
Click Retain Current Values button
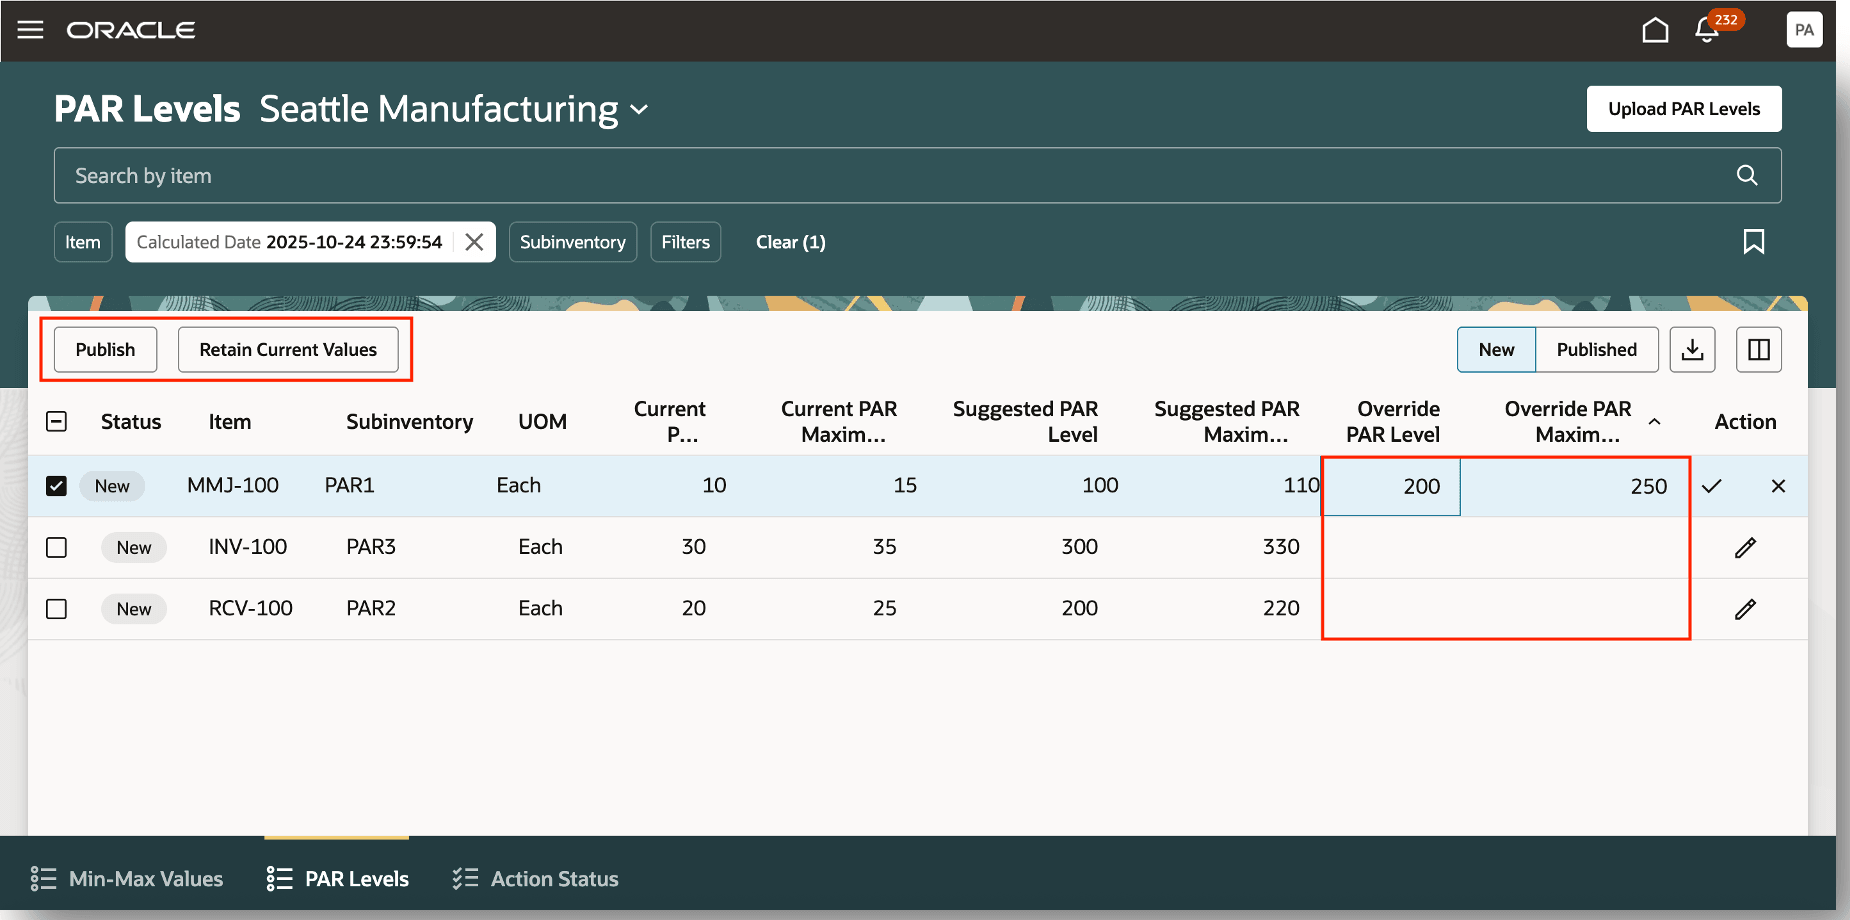[x=288, y=349]
